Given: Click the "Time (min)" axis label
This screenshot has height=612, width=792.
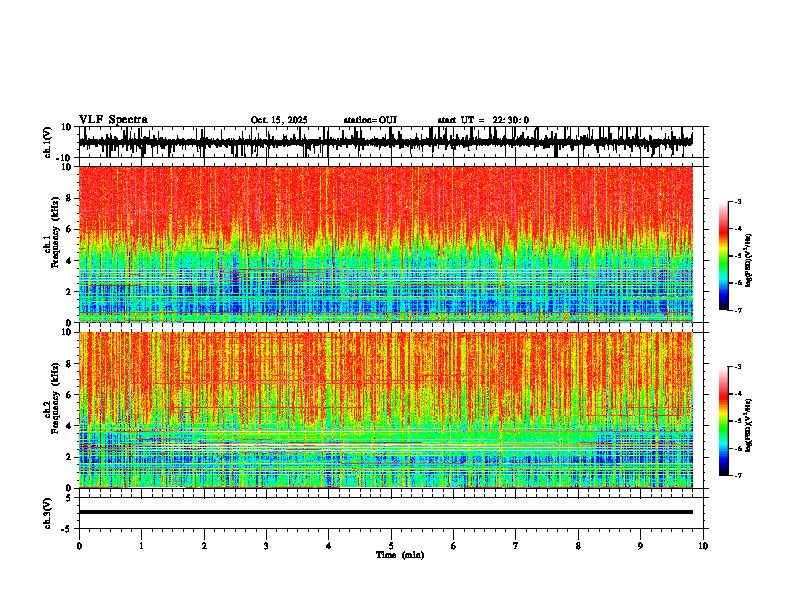Looking at the screenshot, I should click(x=400, y=555).
